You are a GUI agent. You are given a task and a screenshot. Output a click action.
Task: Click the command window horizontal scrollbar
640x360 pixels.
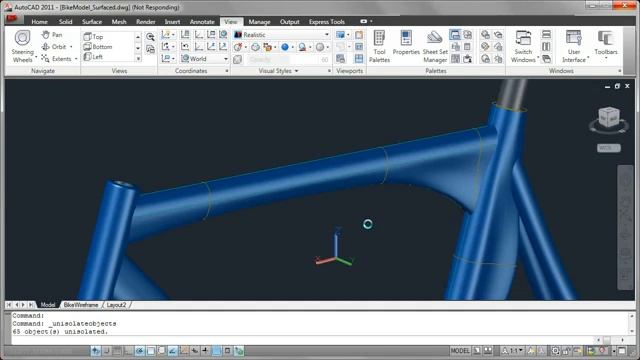tap(610, 340)
